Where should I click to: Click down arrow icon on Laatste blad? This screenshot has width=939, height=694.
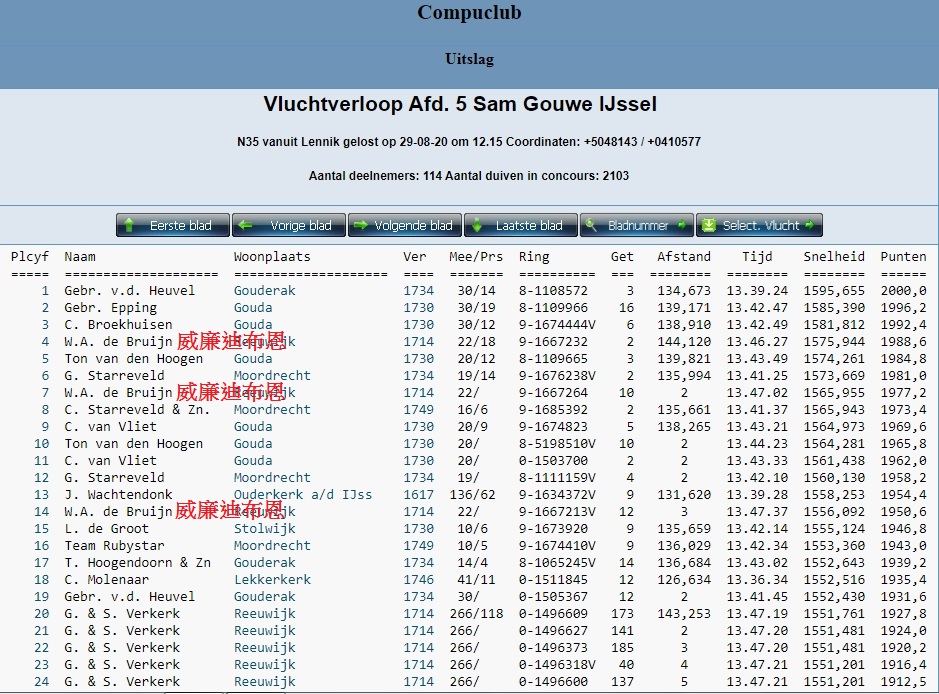(477, 225)
